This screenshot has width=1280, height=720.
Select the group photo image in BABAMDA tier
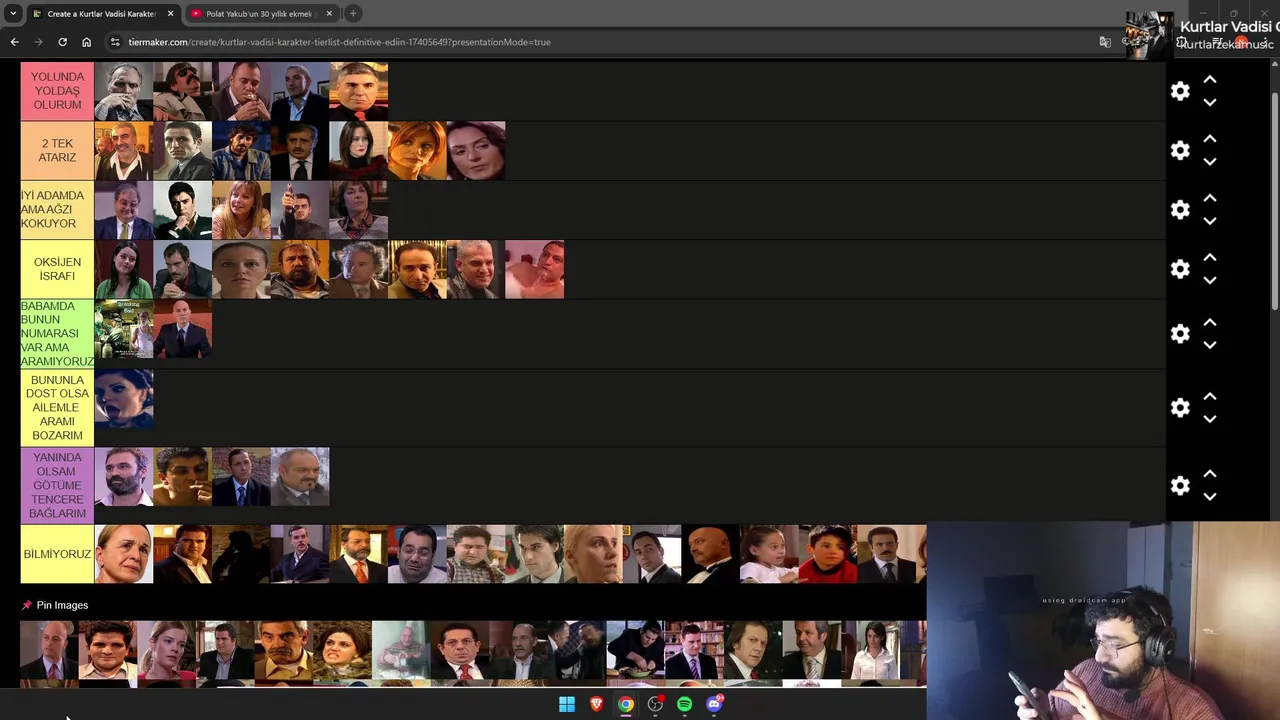pyautogui.click(x=124, y=329)
